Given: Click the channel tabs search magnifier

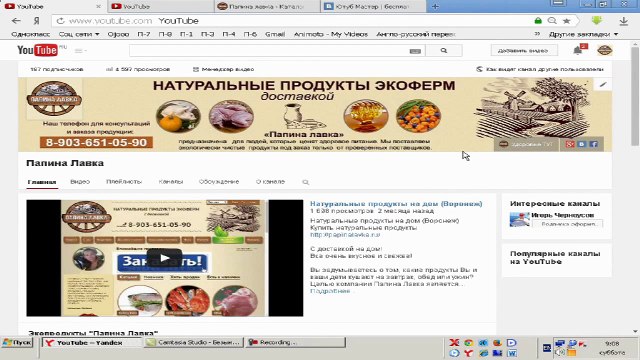Looking at the screenshot, I should pyautogui.click(x=305, y=182).
